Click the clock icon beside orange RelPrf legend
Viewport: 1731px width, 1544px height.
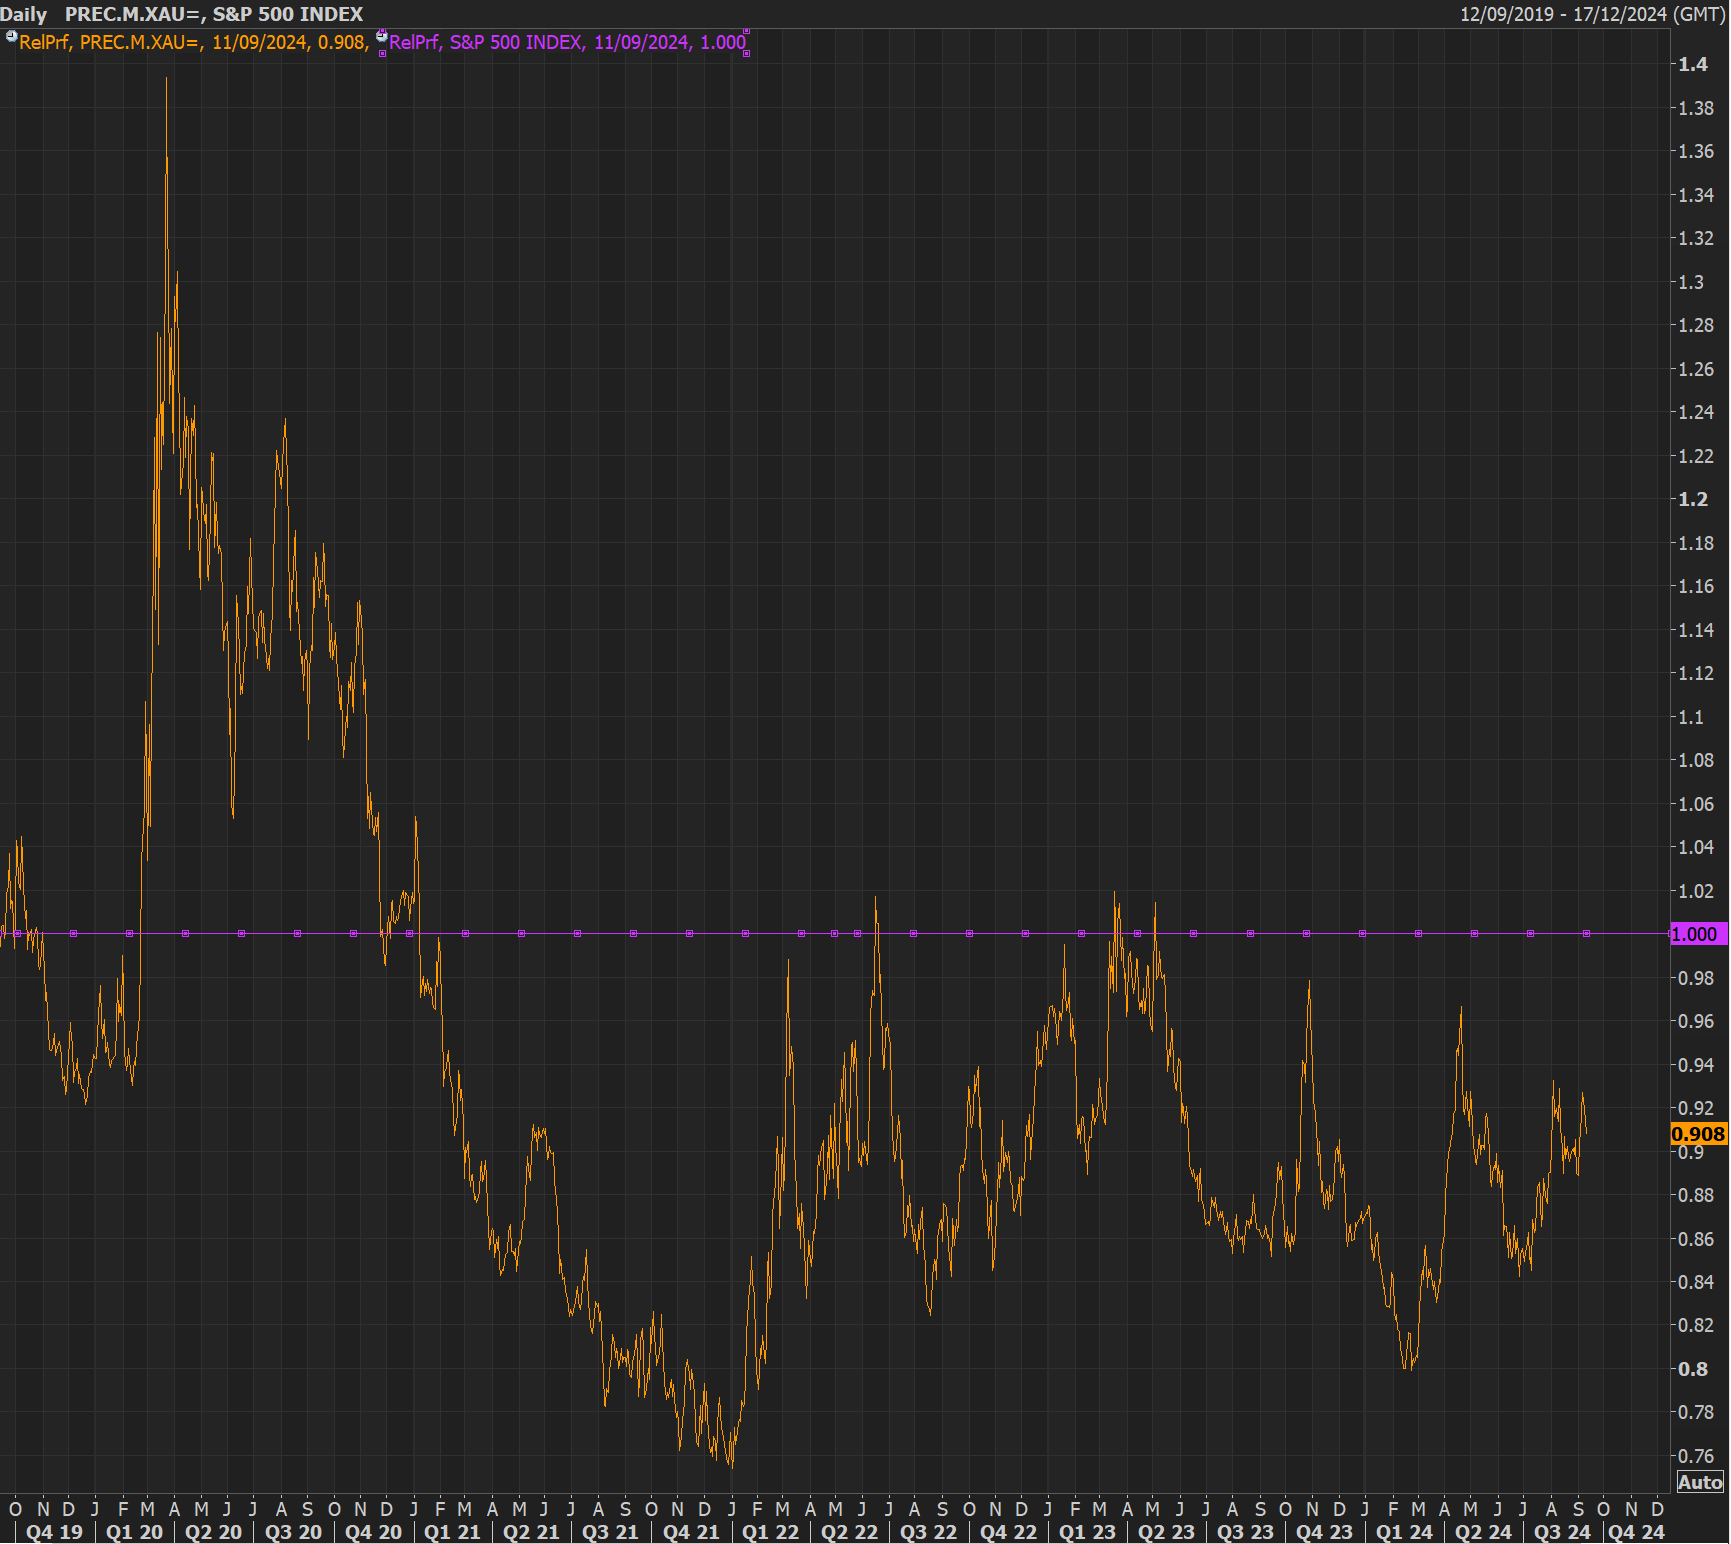click(x=11, y=37)
